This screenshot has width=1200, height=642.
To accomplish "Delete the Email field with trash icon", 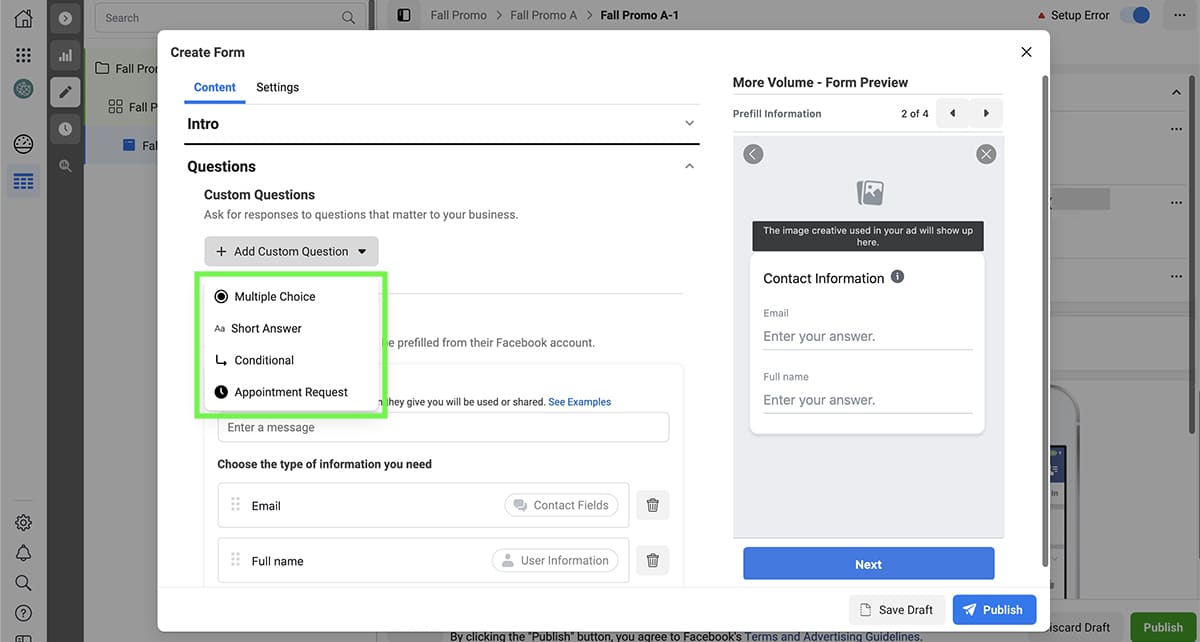I will click(x=652, y=506).
